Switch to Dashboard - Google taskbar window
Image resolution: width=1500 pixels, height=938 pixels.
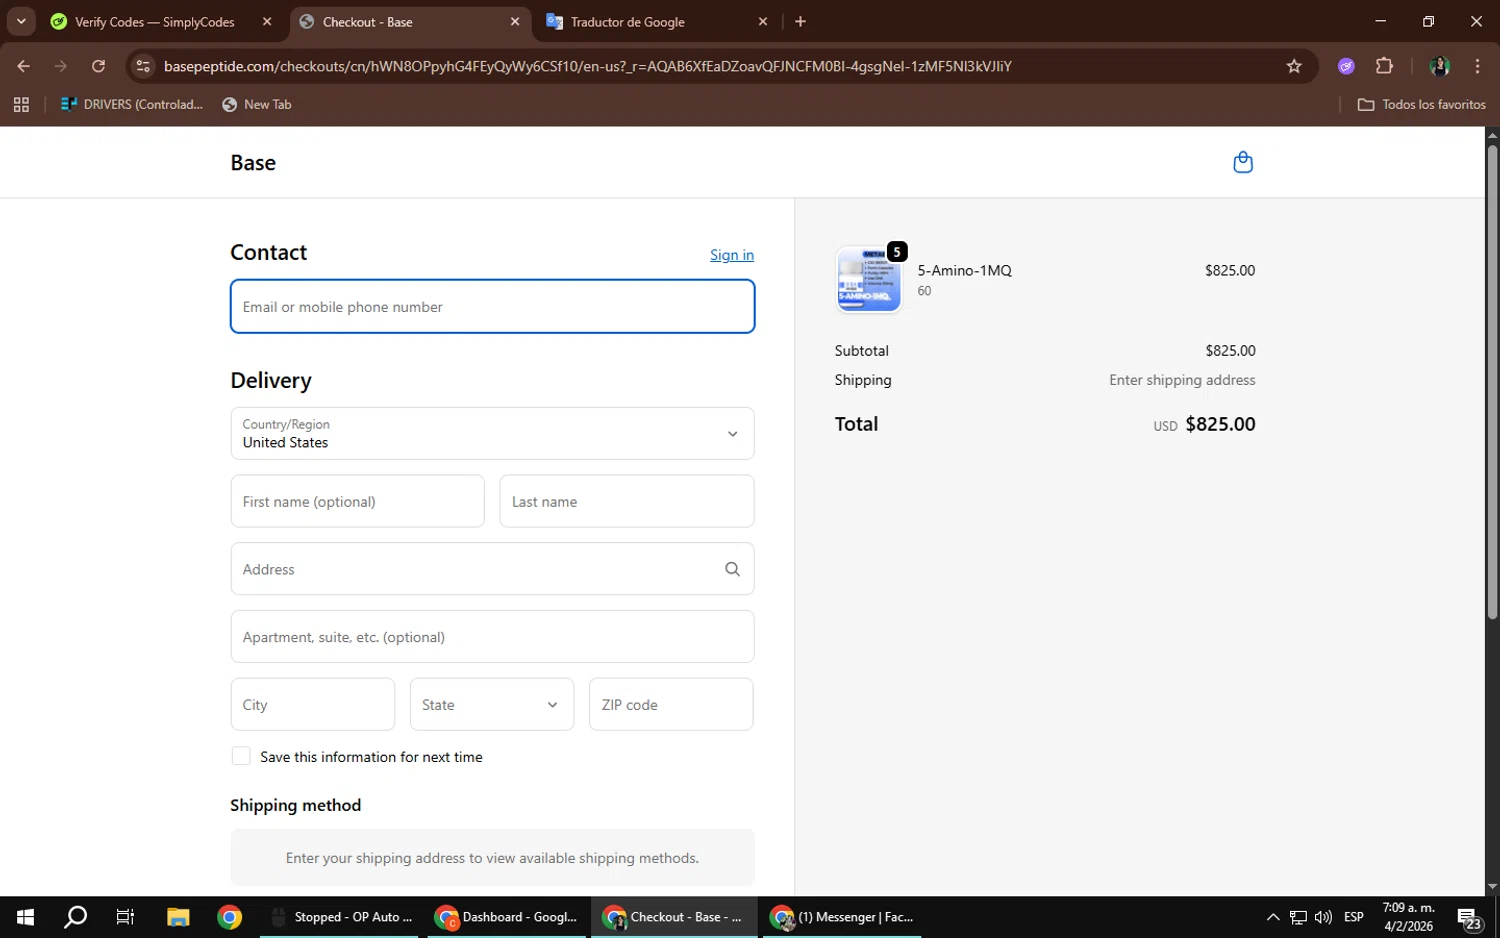507,917
